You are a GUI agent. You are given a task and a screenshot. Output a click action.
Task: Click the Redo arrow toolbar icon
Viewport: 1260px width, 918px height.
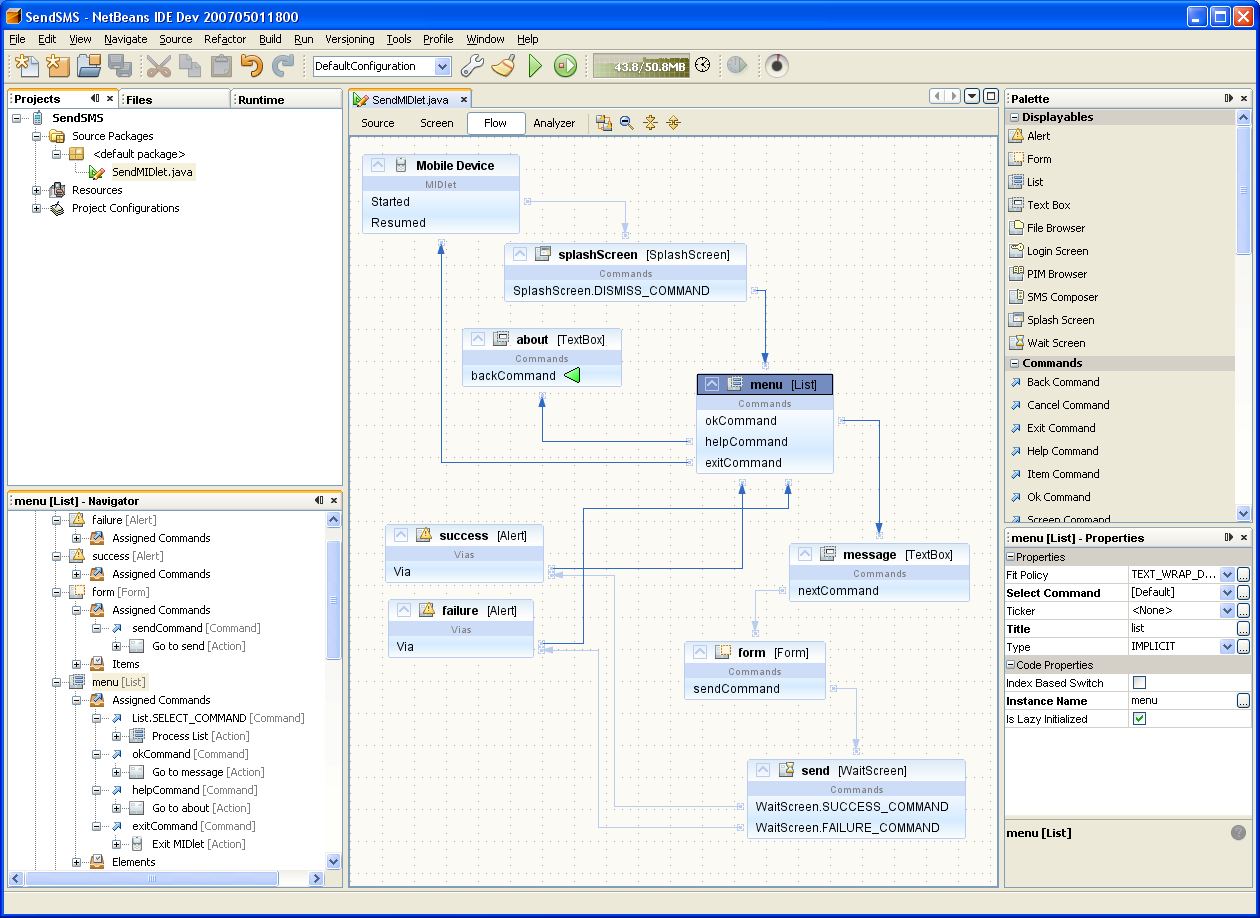pyautogui.click(x=284, y=66)
